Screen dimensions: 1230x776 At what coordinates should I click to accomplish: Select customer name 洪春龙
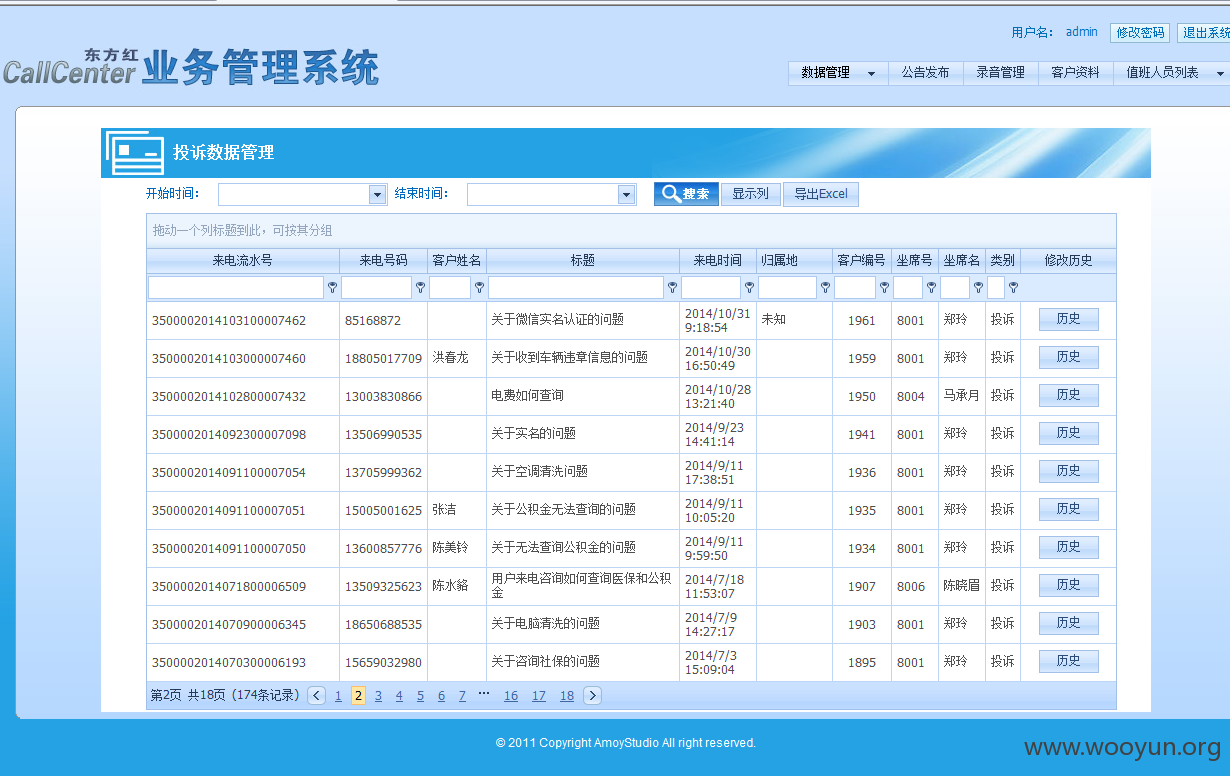tap(450, 358)
